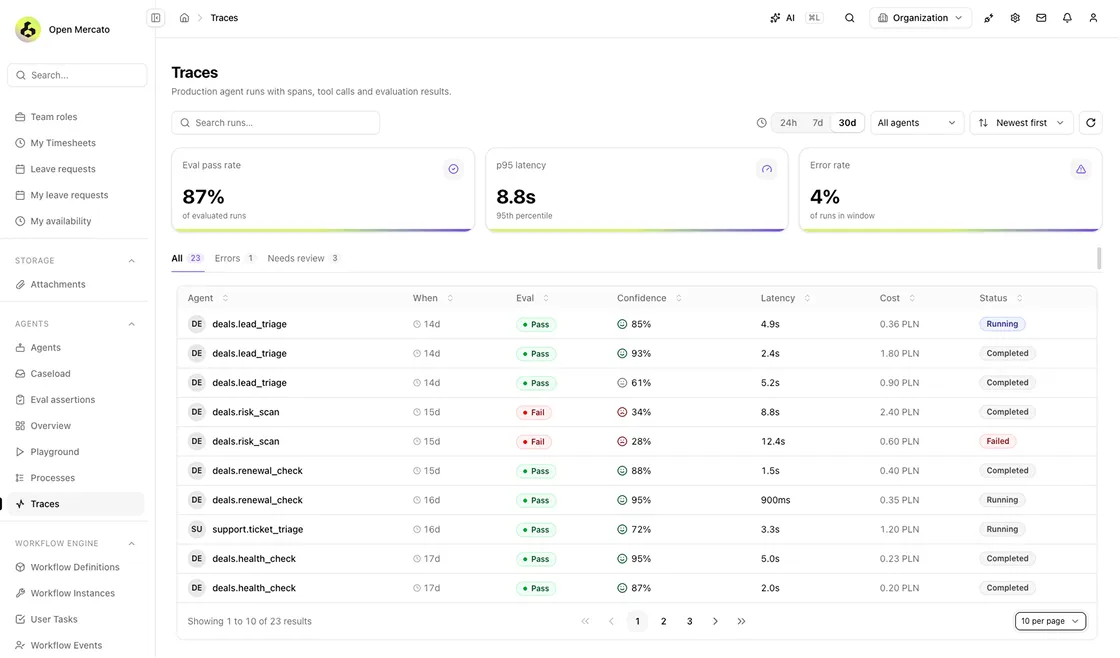Select the 30d time range

tap(847, 123)
